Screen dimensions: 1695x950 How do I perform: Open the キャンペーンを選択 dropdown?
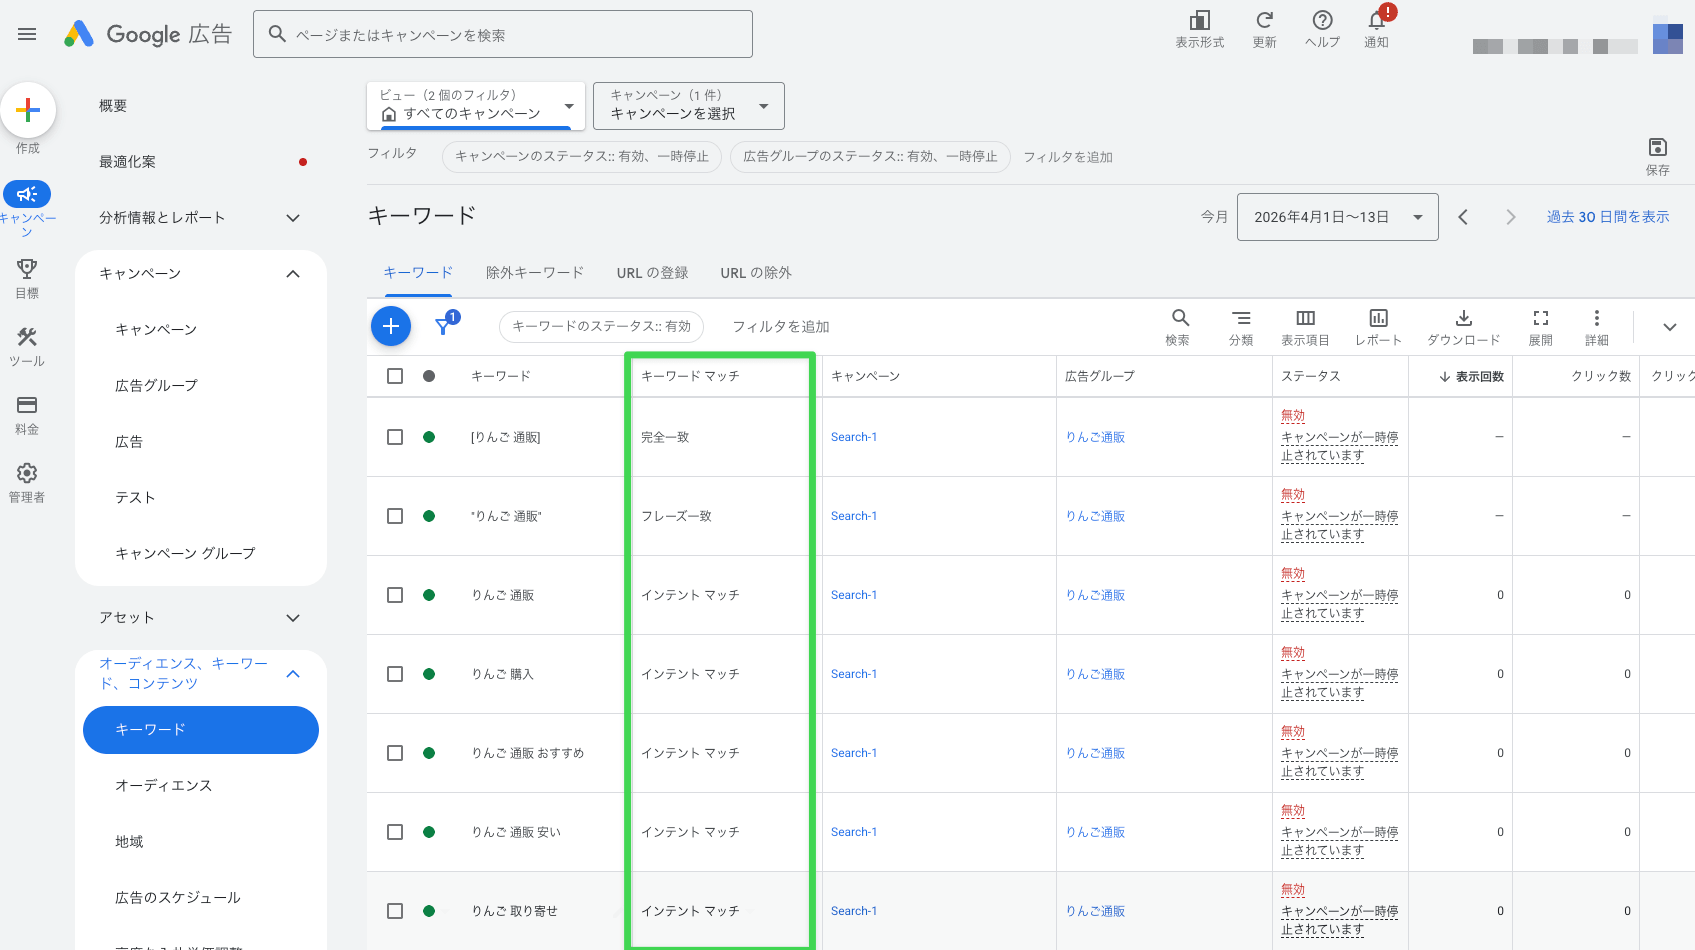688,105
